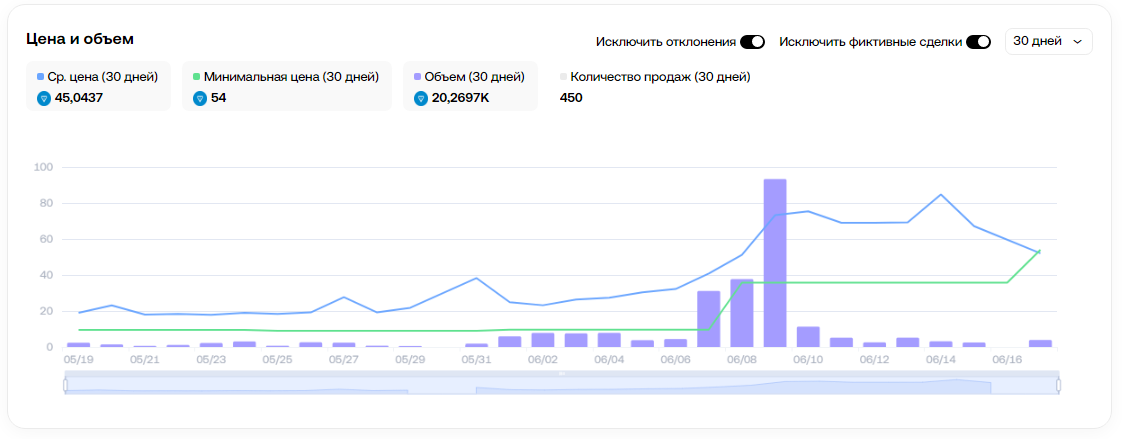Viewport: 1122px width, 439px height.
Task: Click the 06/02 date label
Action: coord(542,359)
